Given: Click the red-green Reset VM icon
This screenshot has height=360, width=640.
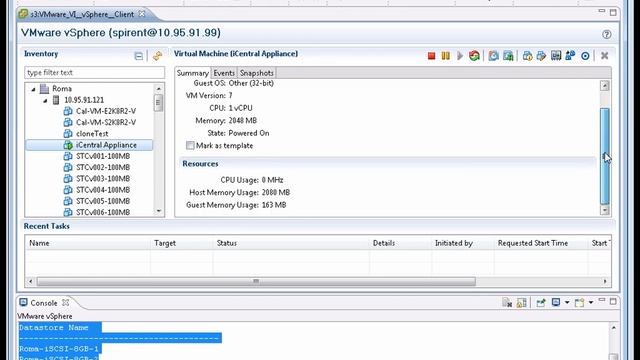Looking at the screenshot, I should pos(474,56).
